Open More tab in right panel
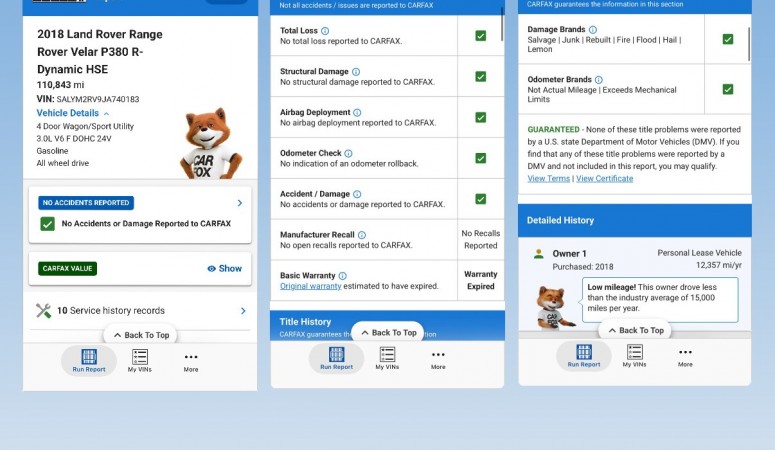This screenshot has width=775, height=450. [685, 356]
